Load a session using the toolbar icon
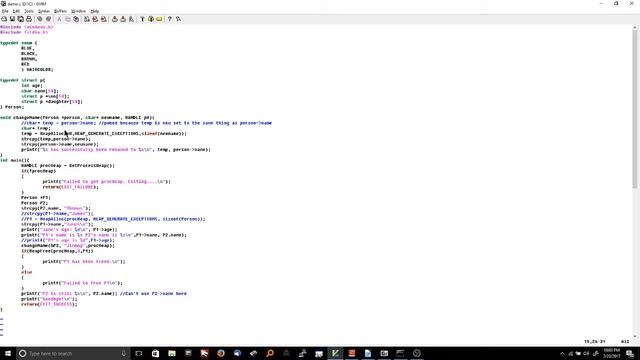 pyautogui.click(x=115, y=19)
